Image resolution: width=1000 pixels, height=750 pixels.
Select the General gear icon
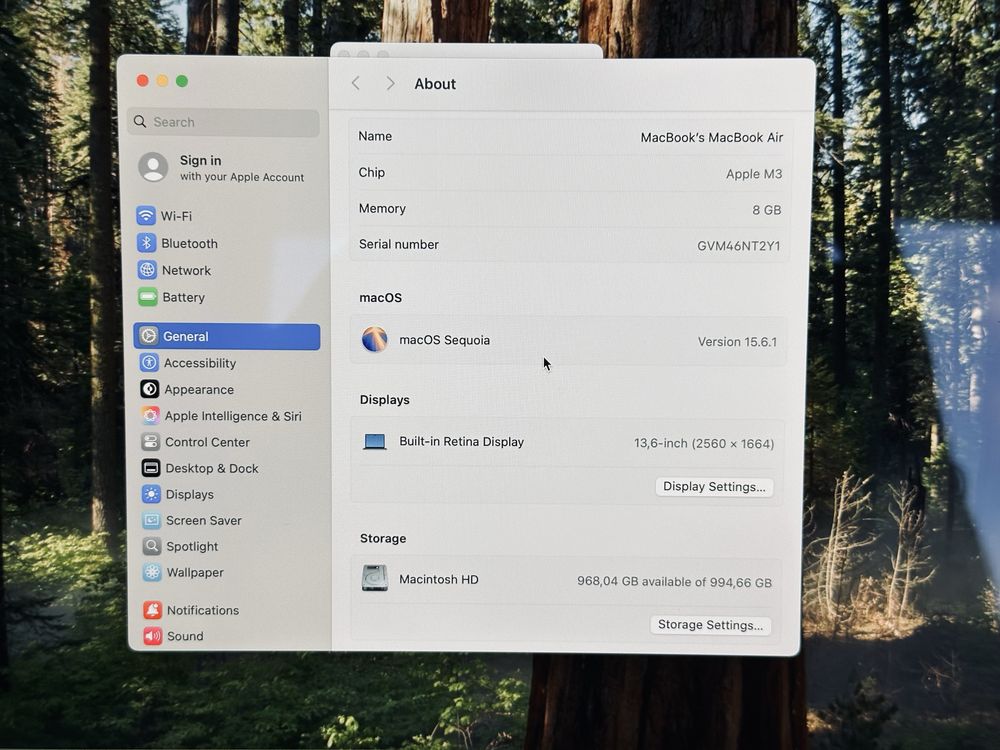coord(149,336)
